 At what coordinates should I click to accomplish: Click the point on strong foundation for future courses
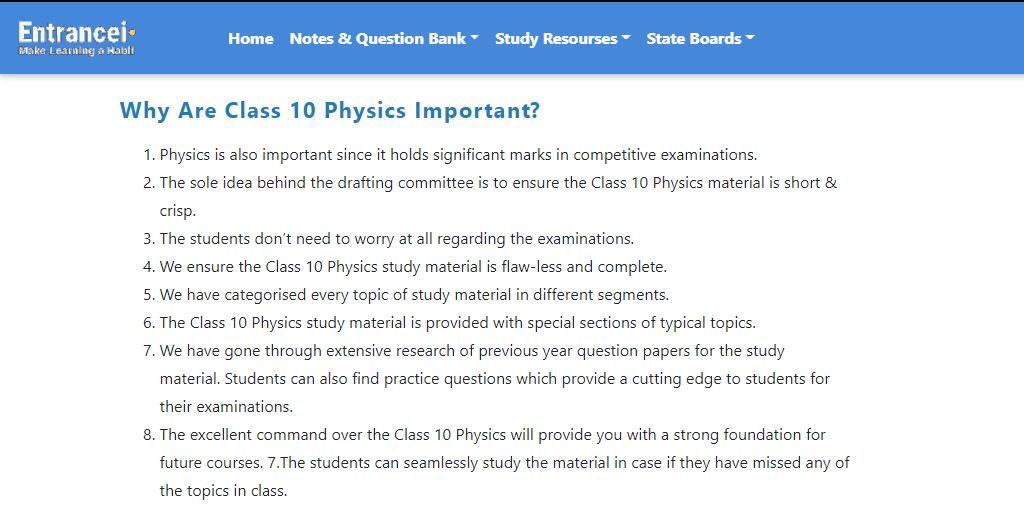(504, 463)
